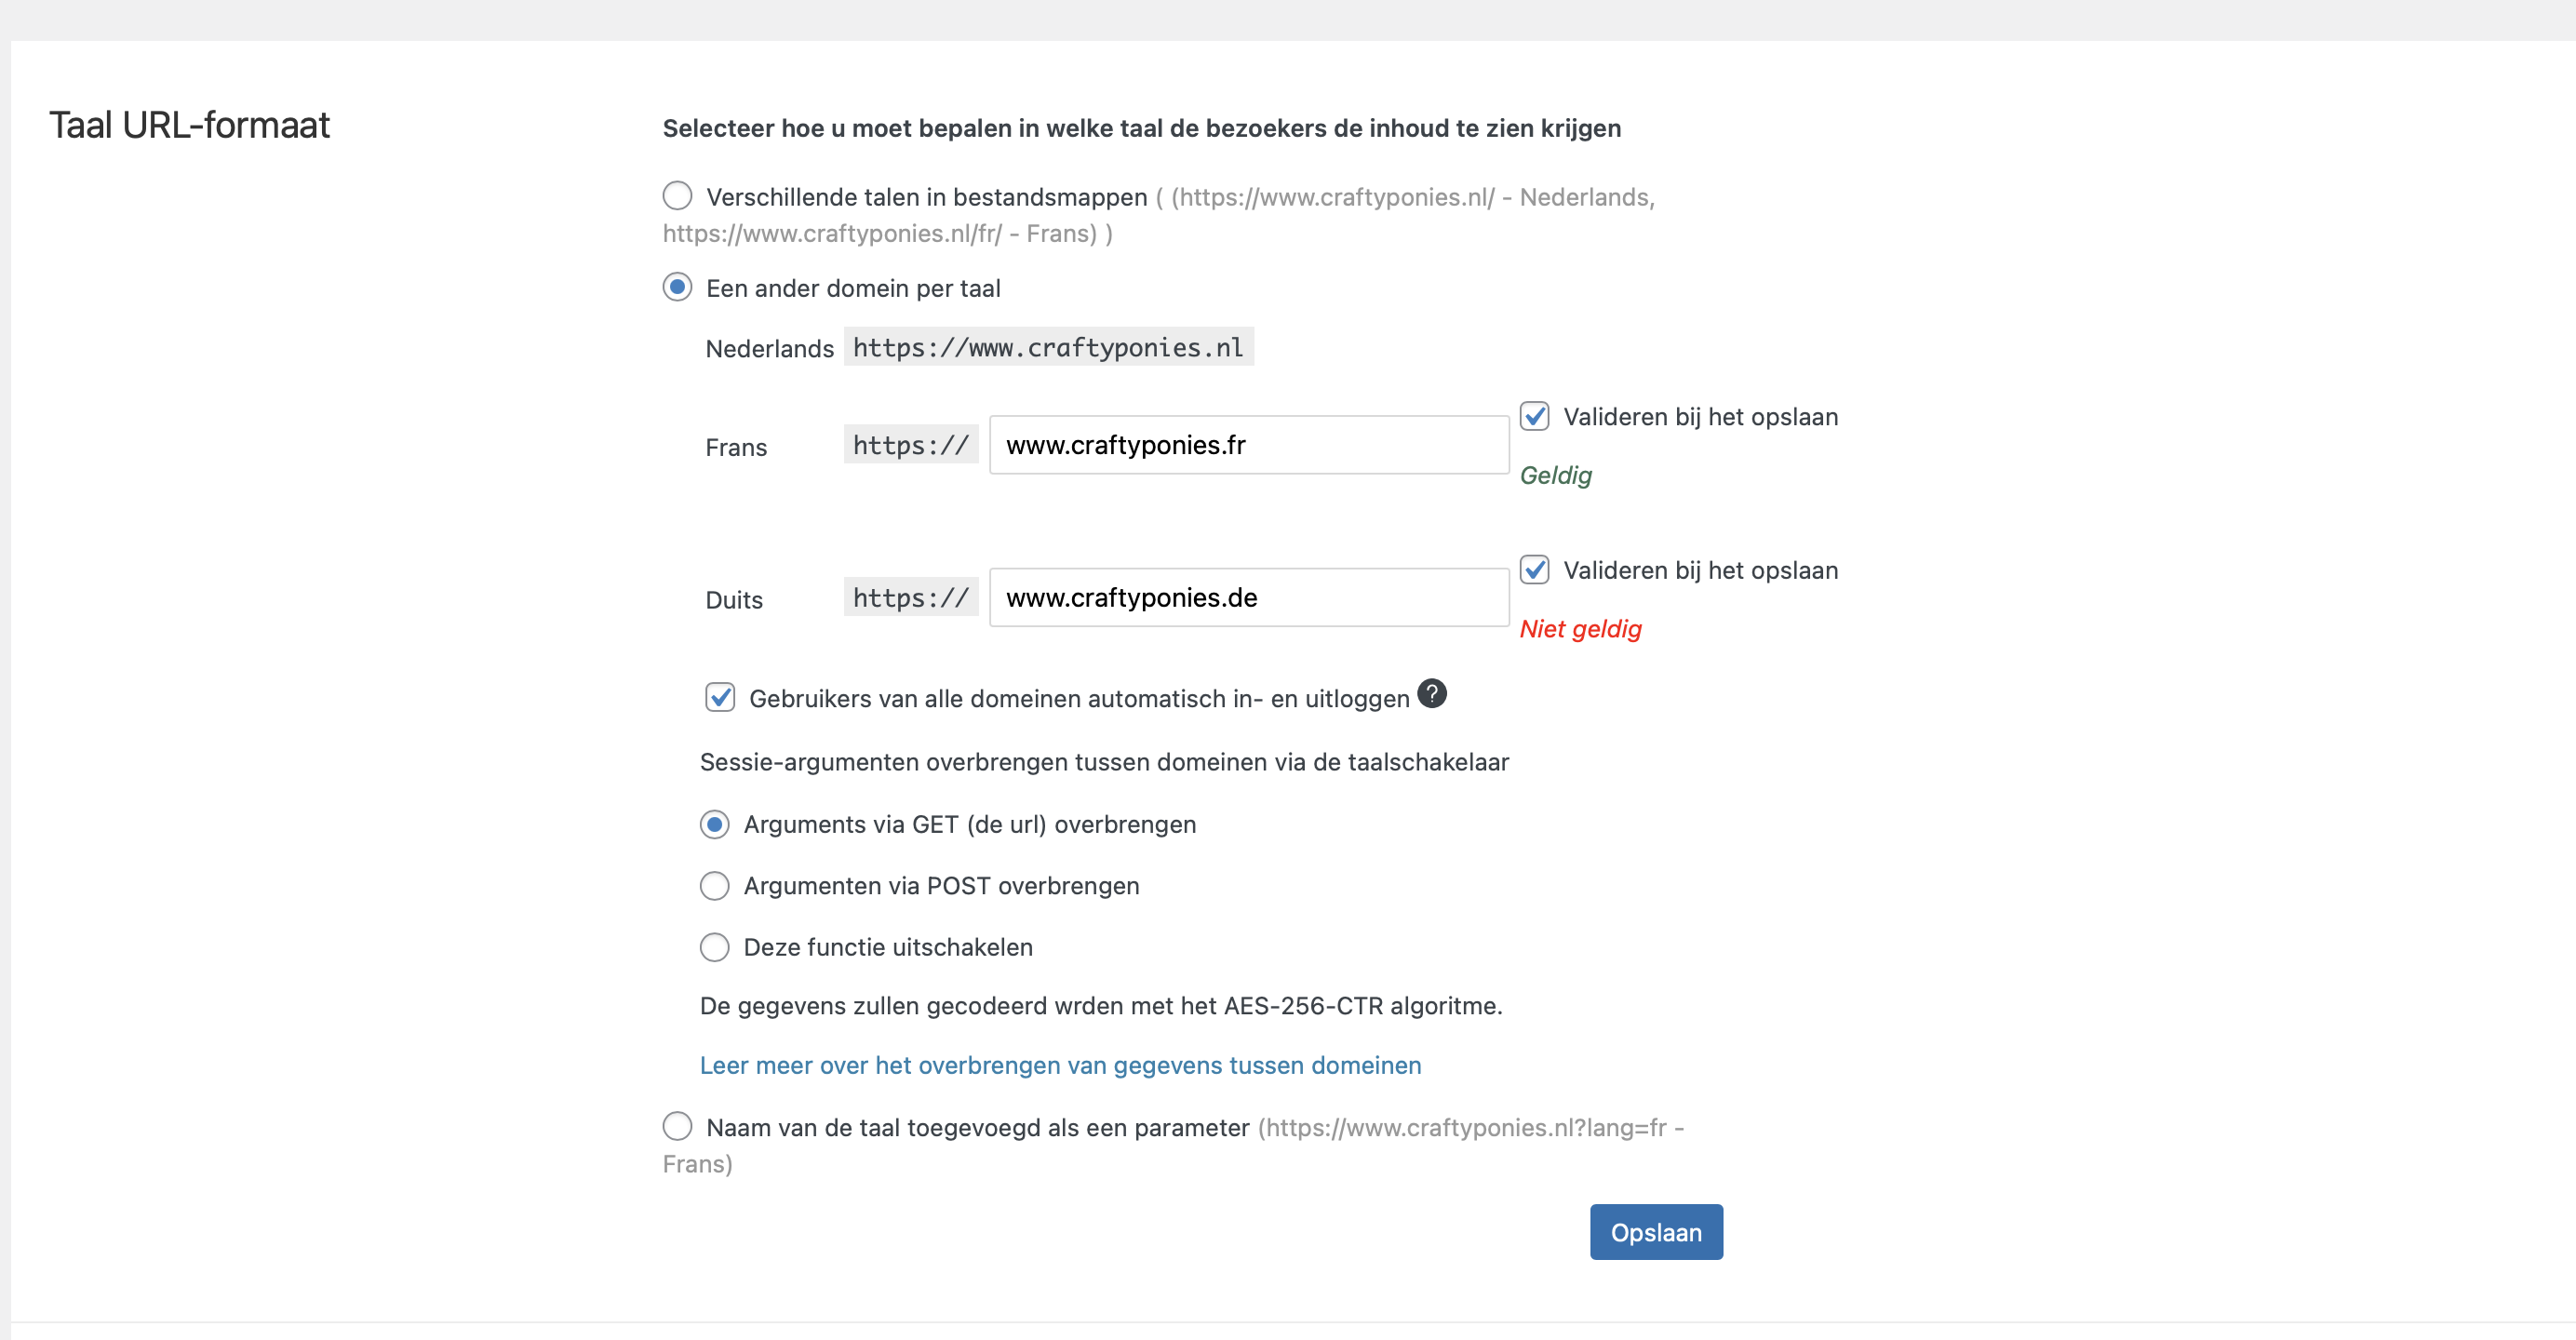Click the 'Taal URL-formaat' heading

pyautogui.click(x=190, y=125)
